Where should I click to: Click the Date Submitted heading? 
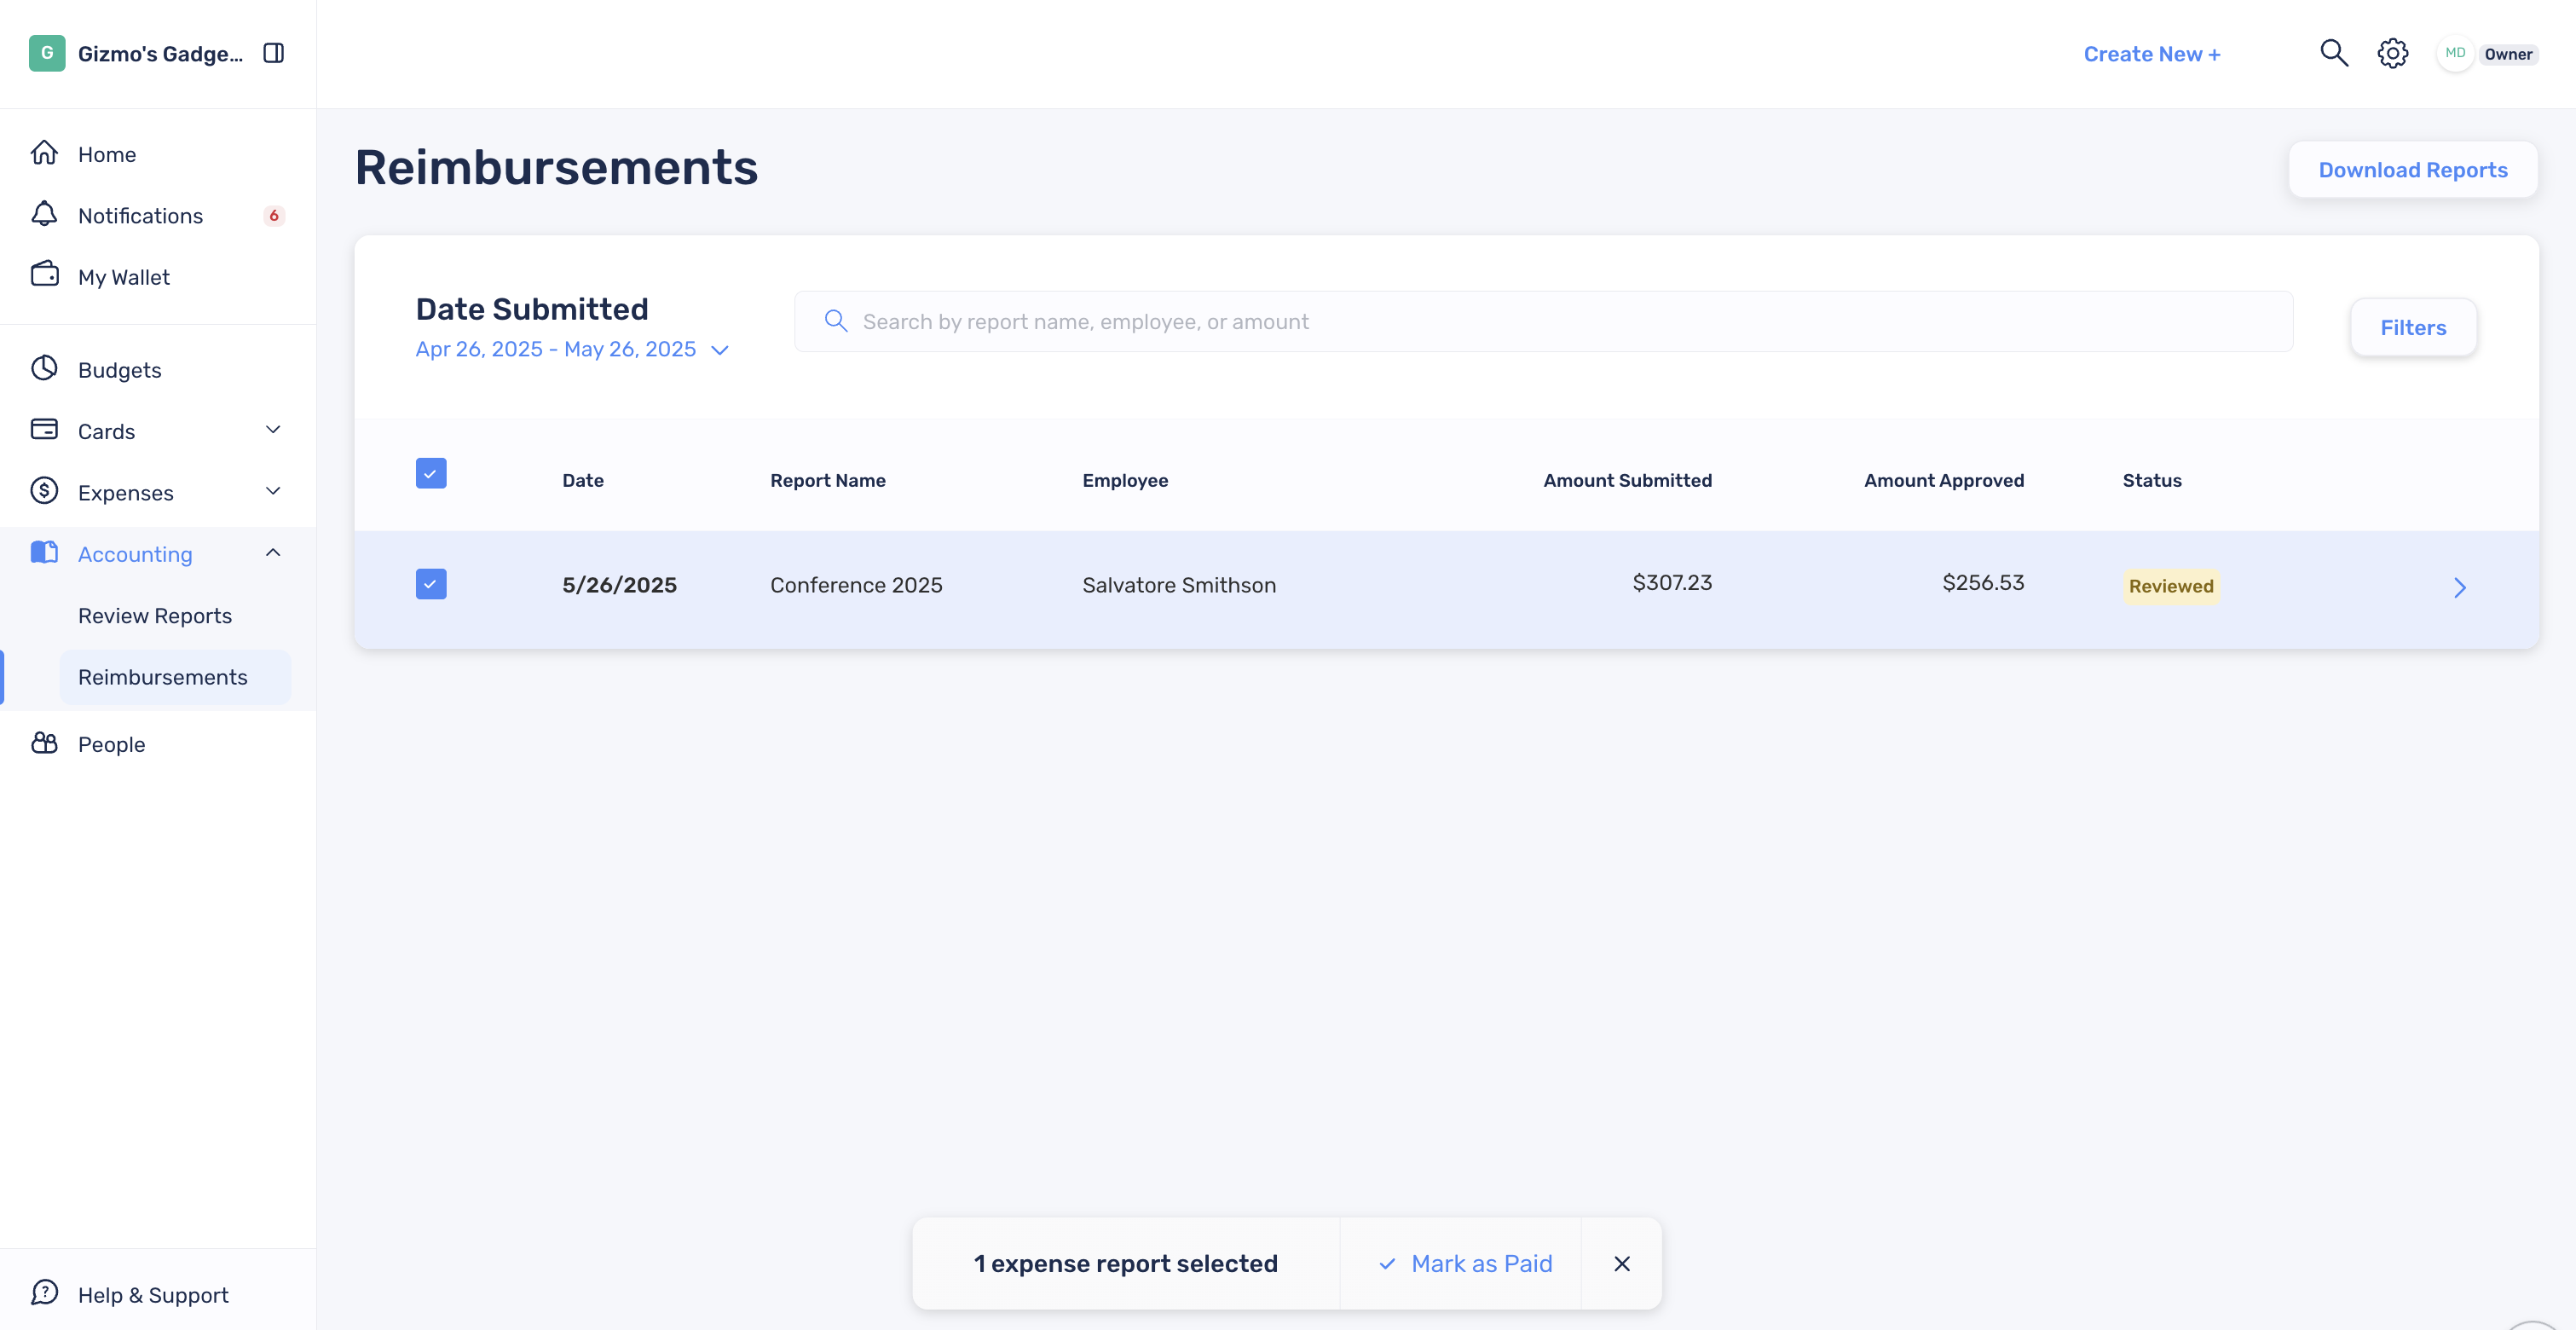[532, 309]
